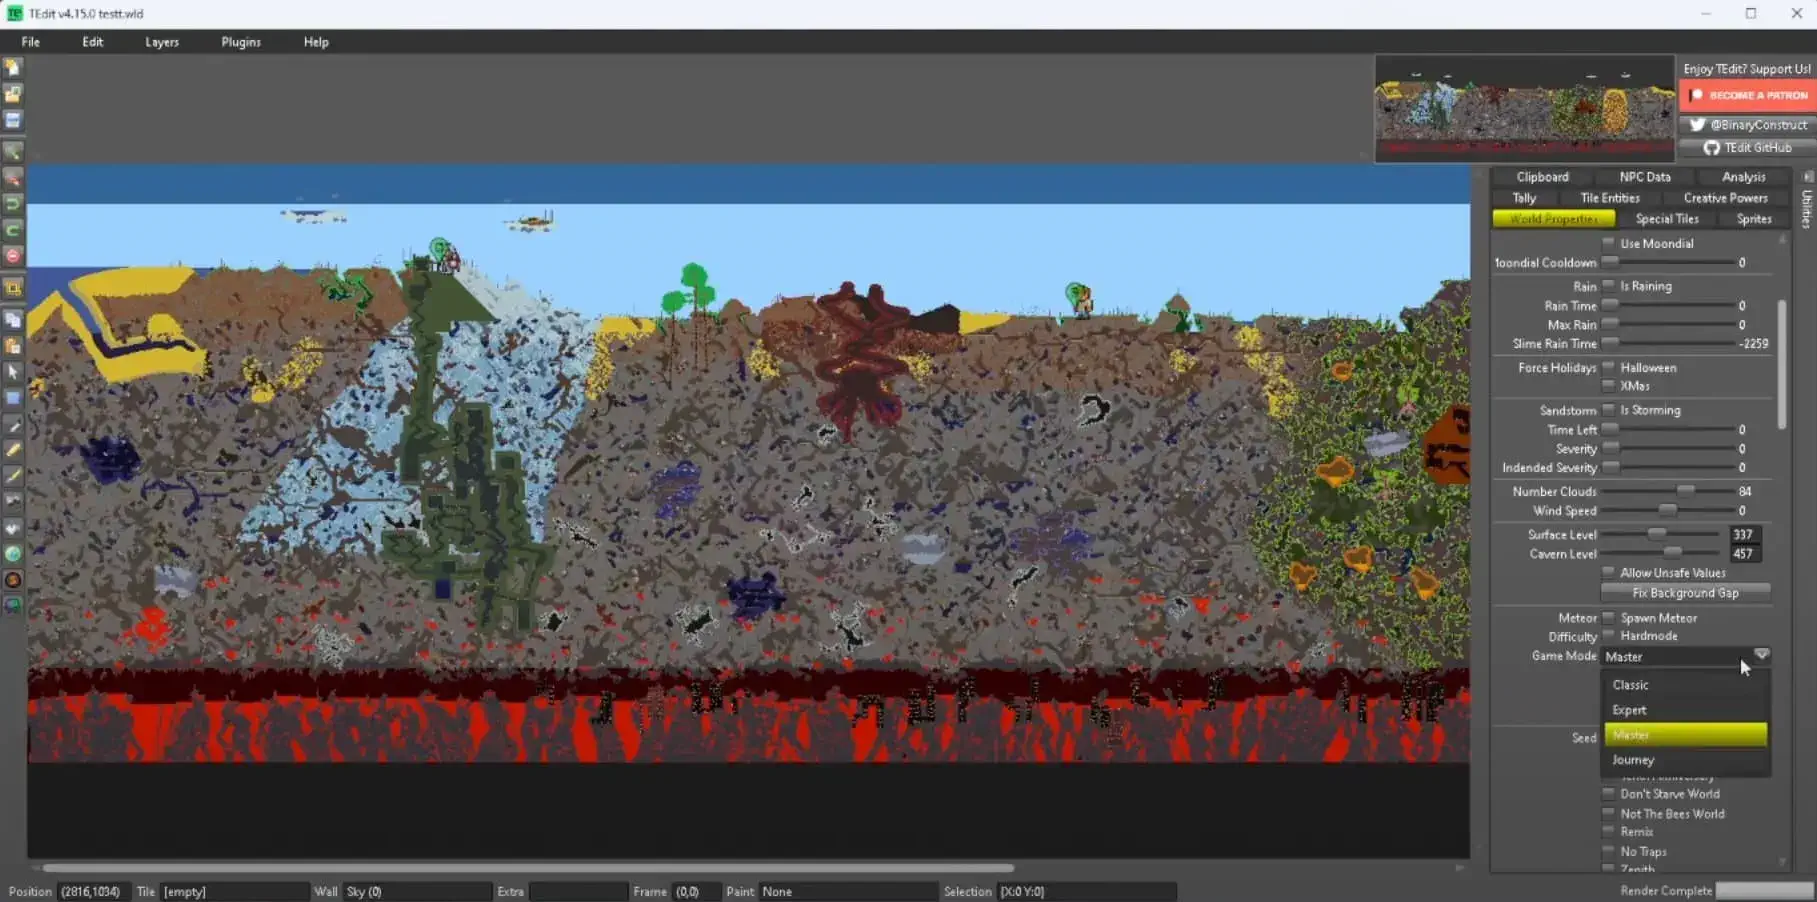
Task: Open the Save world icon
Action: click(13, 120)
